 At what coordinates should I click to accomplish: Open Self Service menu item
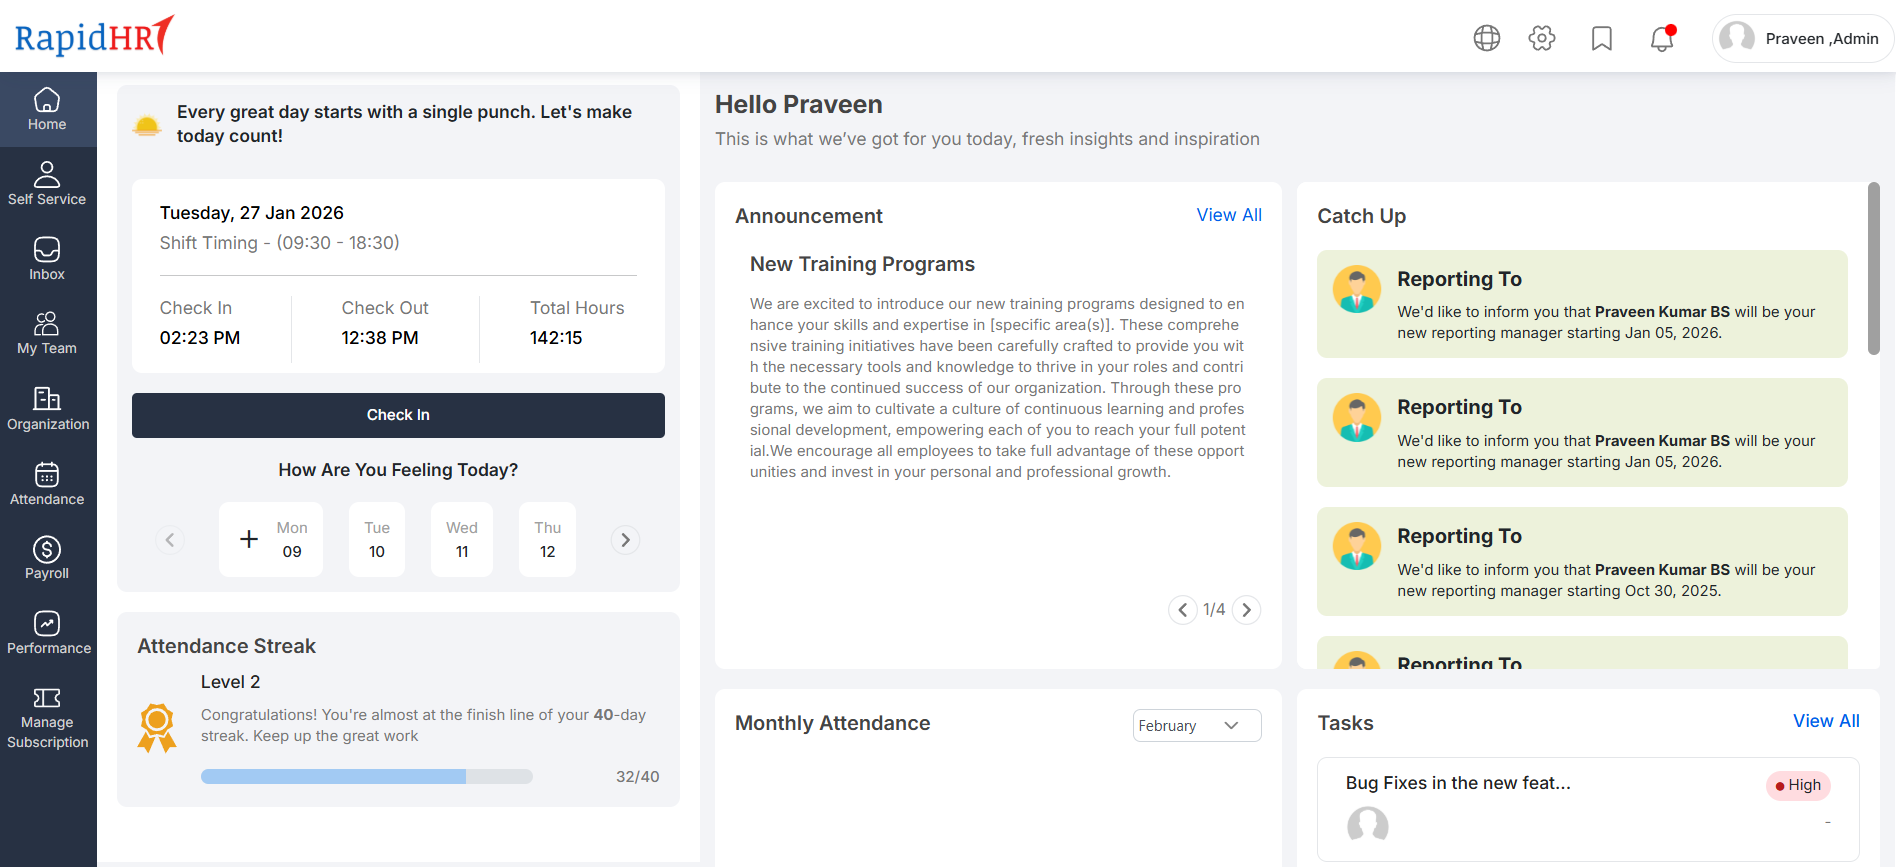tap(47, 183)
